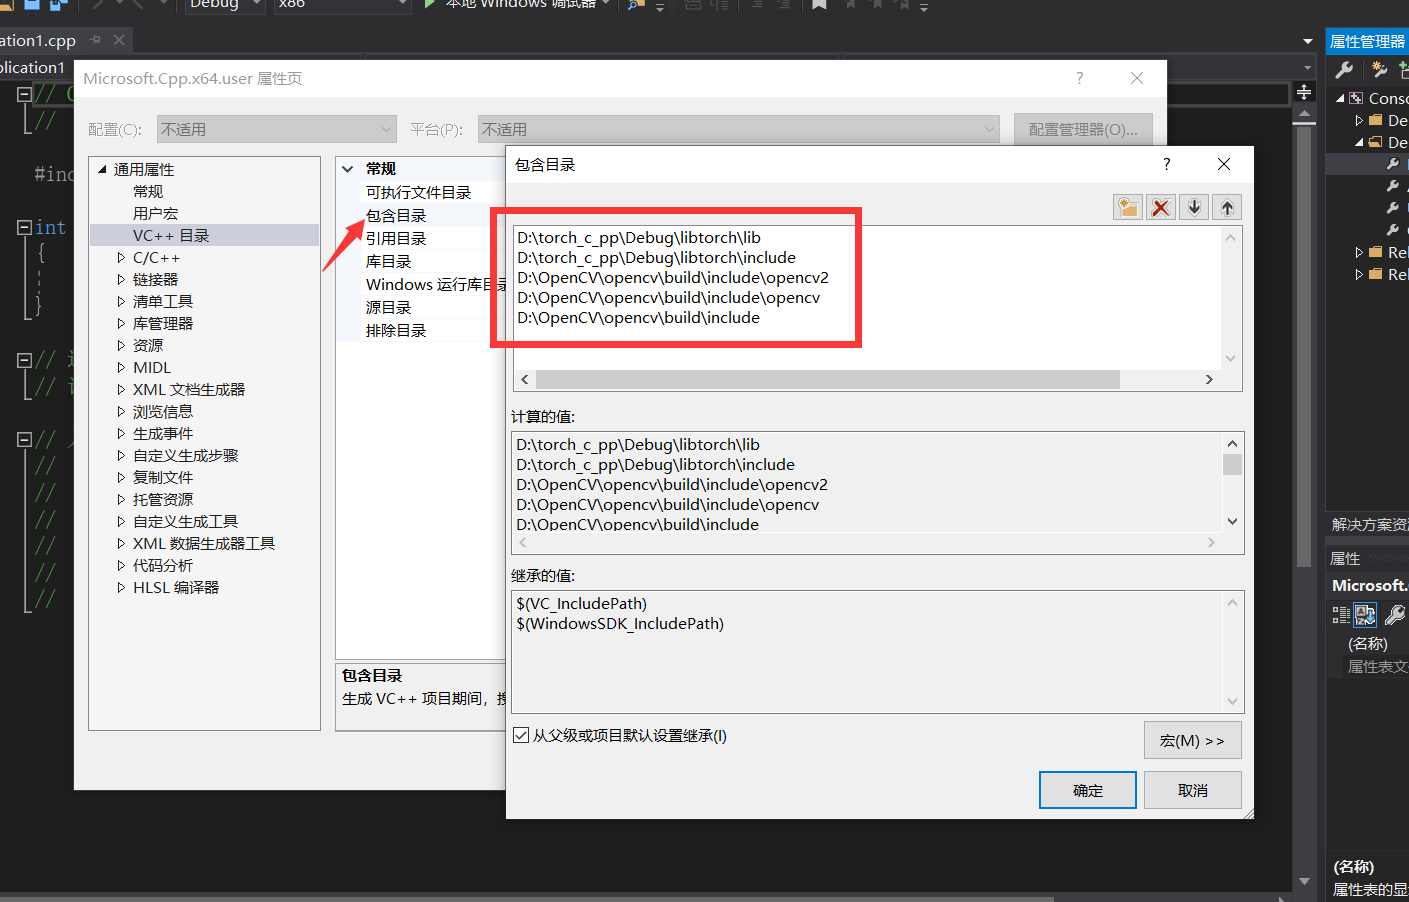Collapse the 通用属性 tree node
Viewport: 1409px width, 902px height.
102,169
